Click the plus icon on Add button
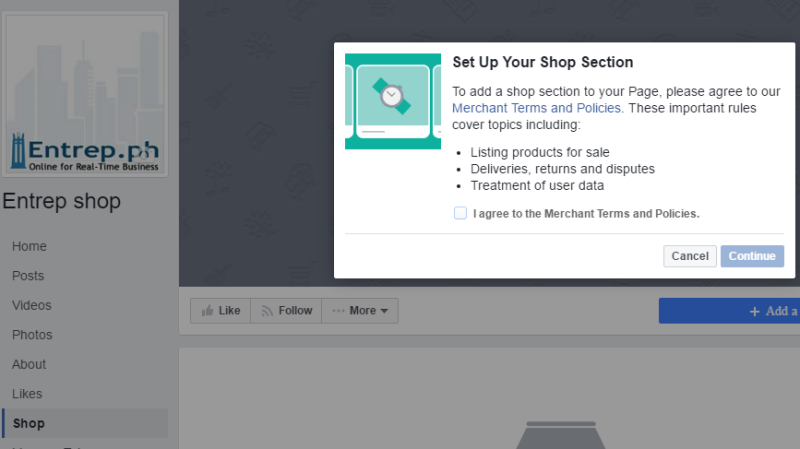 click(755, 311)
